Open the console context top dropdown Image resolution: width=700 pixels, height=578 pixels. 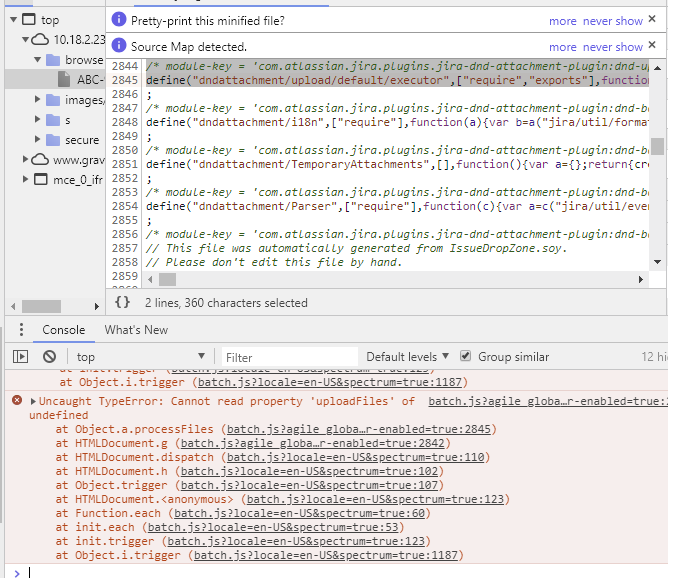click(x=141, y=357)
